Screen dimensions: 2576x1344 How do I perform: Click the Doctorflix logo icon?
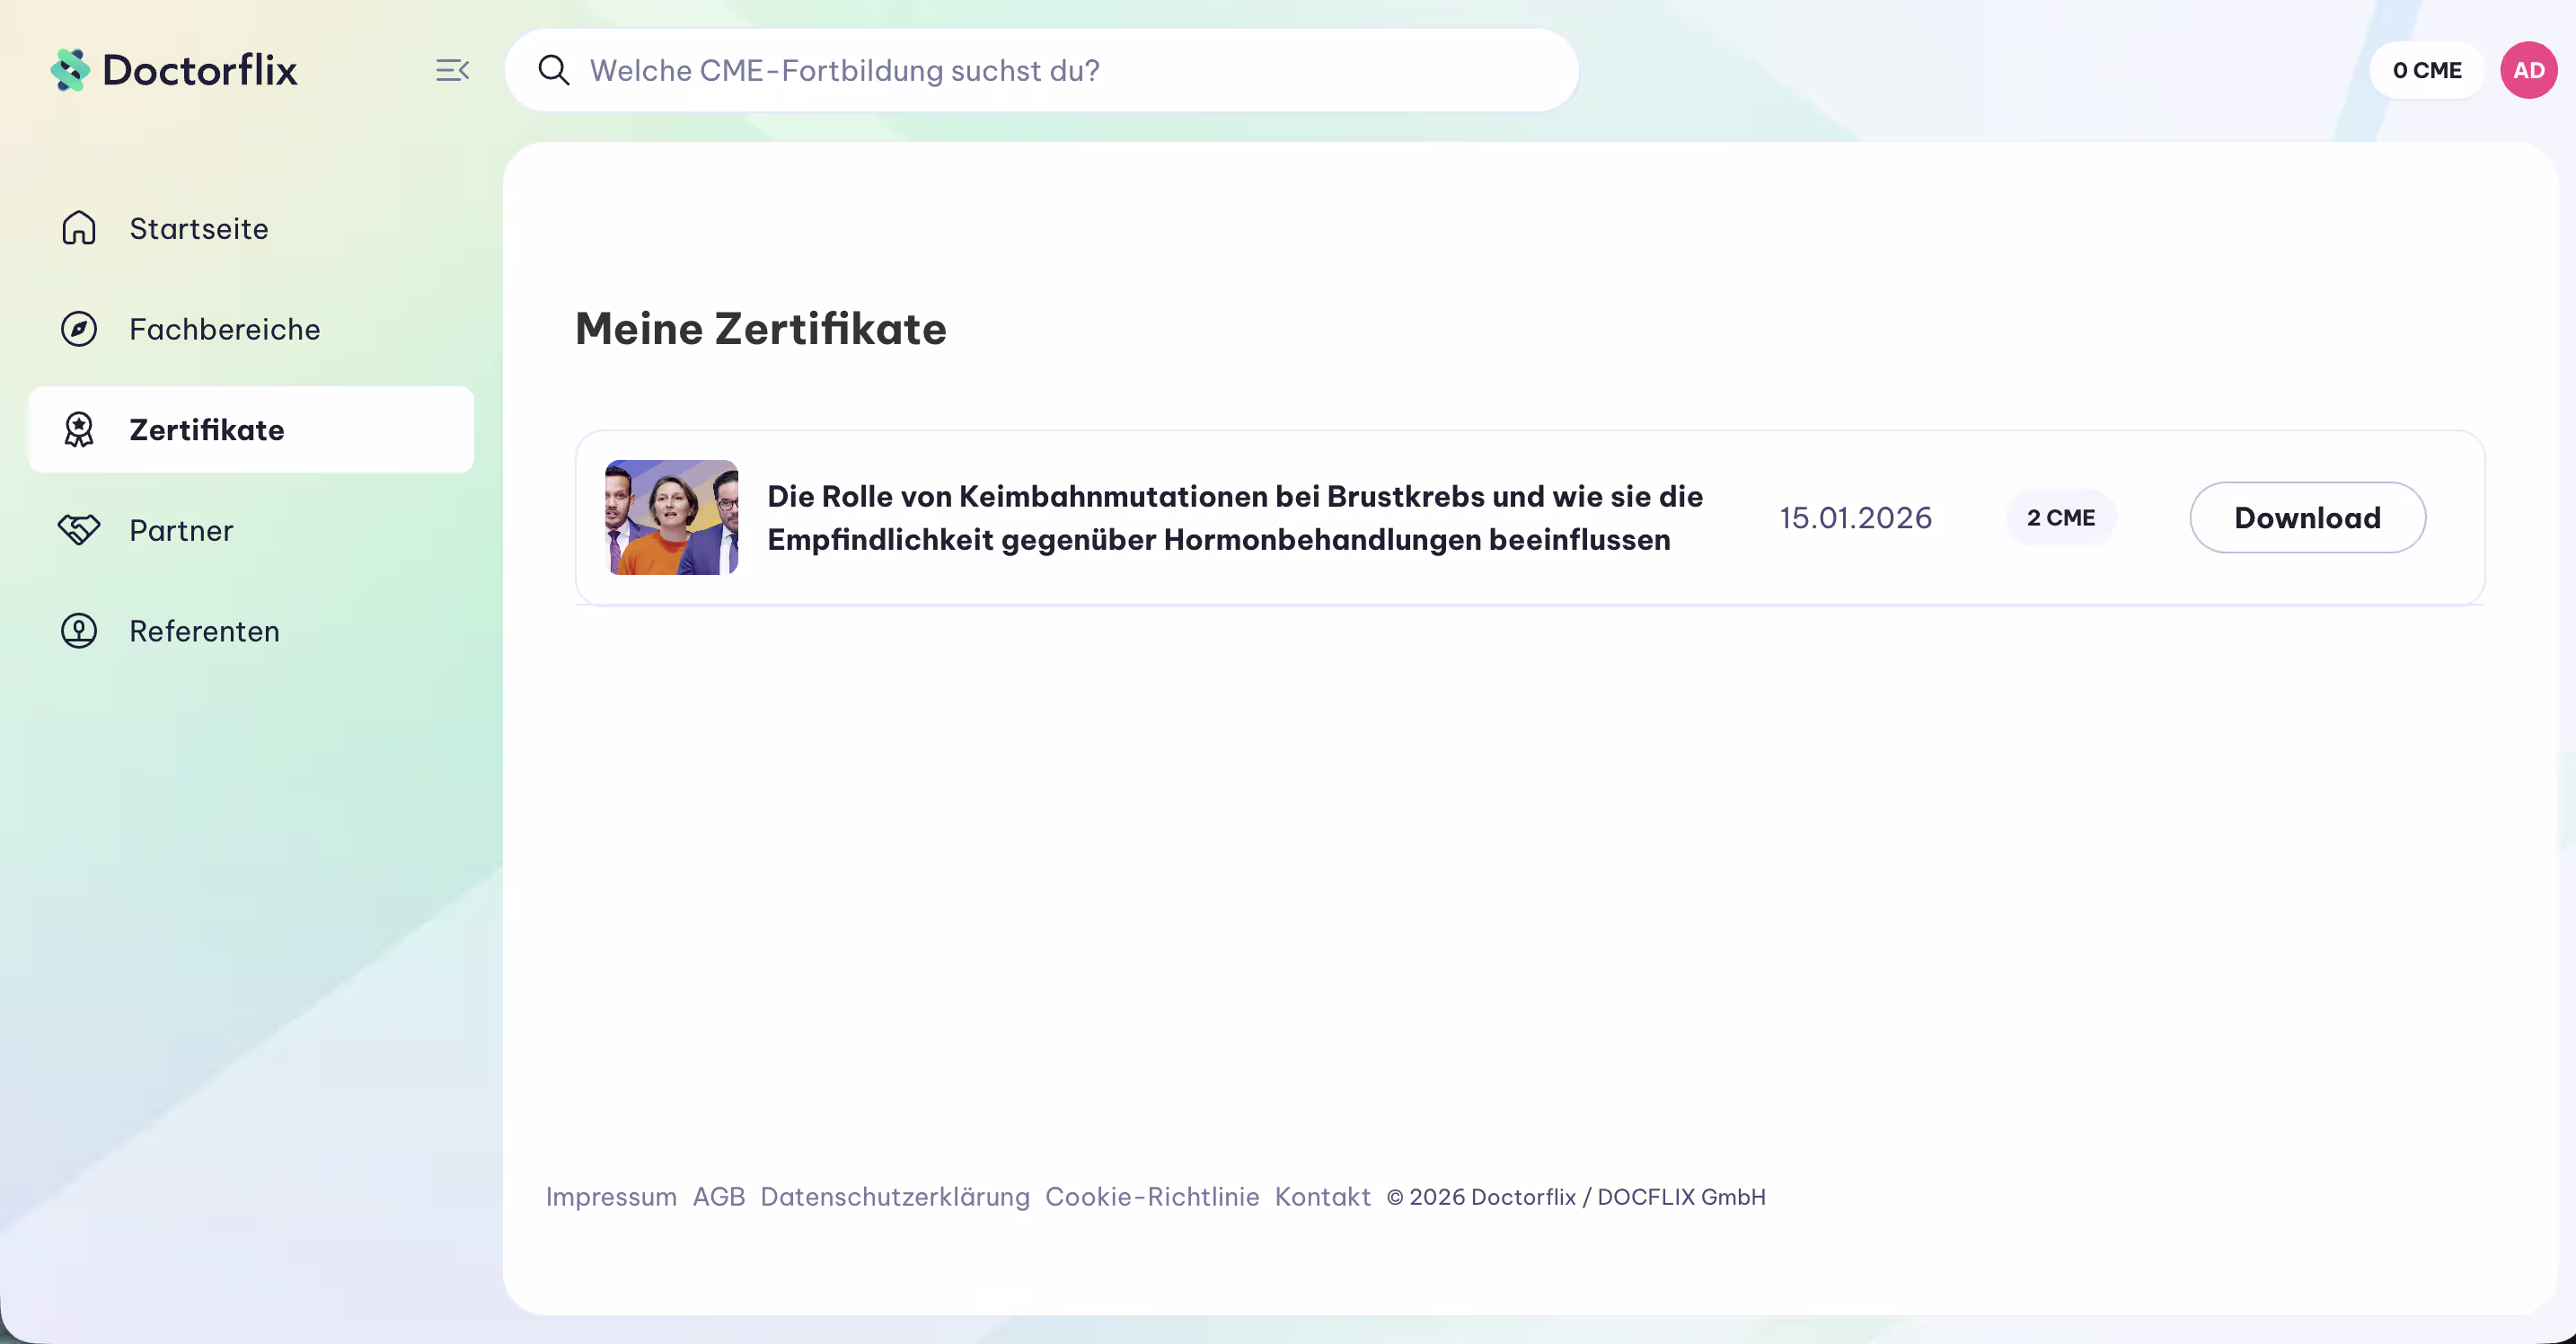click(x=68, y=69)
